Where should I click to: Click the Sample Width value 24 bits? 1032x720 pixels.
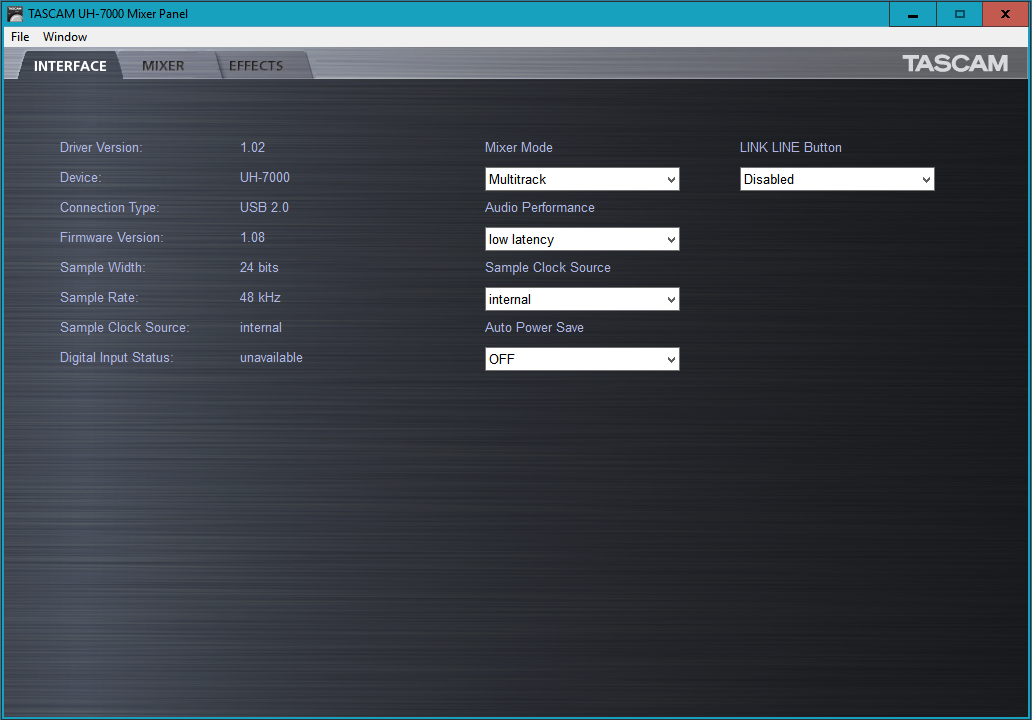(259, 267)
